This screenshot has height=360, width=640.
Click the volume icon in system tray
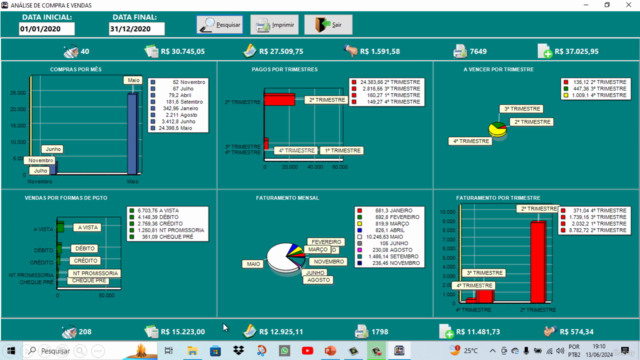click(560, 351)
